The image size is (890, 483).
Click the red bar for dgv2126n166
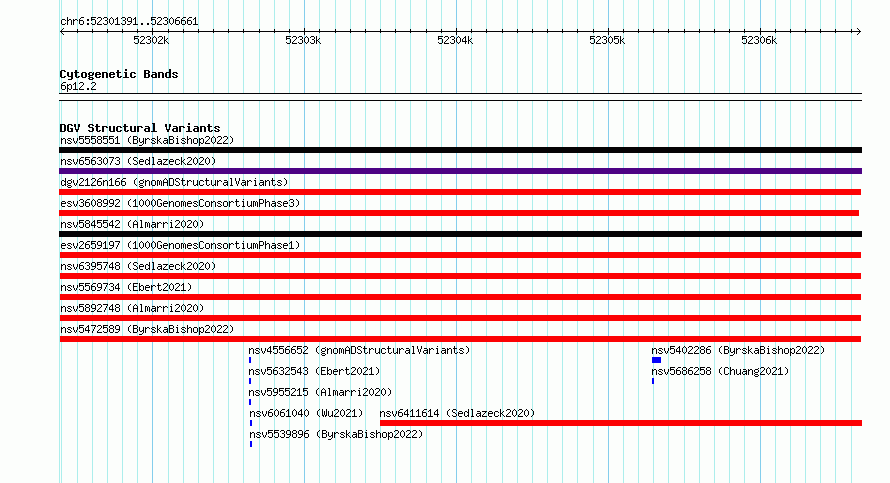pos(460,192)
